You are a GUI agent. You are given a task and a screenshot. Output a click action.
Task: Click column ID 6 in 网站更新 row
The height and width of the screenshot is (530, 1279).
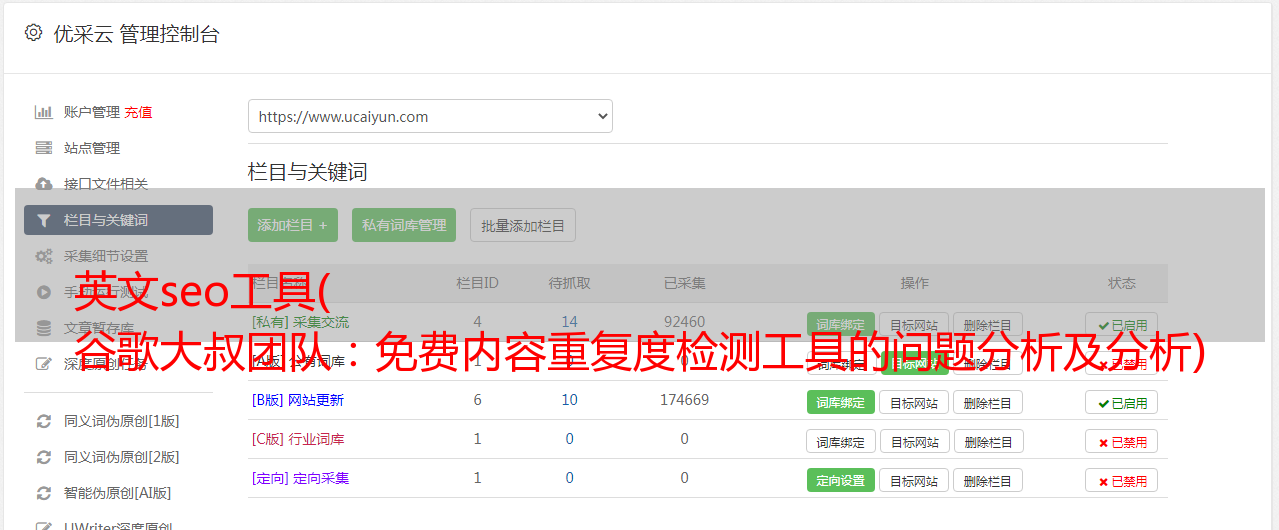pos(477,400)
